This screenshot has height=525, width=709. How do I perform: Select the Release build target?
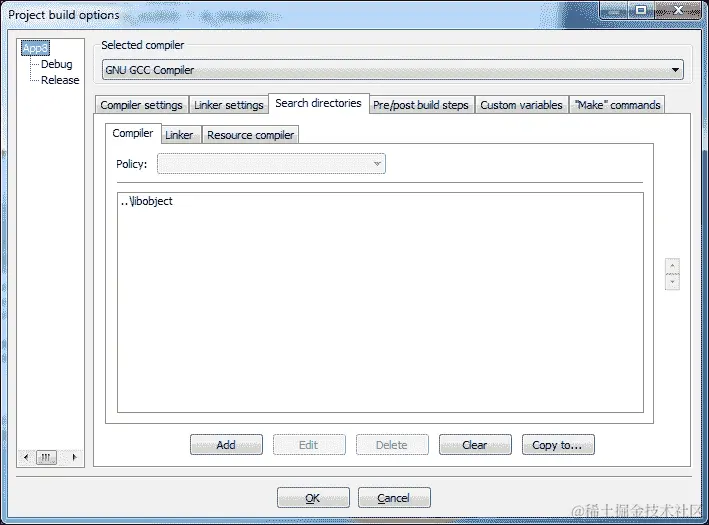(x=60, y=80)
